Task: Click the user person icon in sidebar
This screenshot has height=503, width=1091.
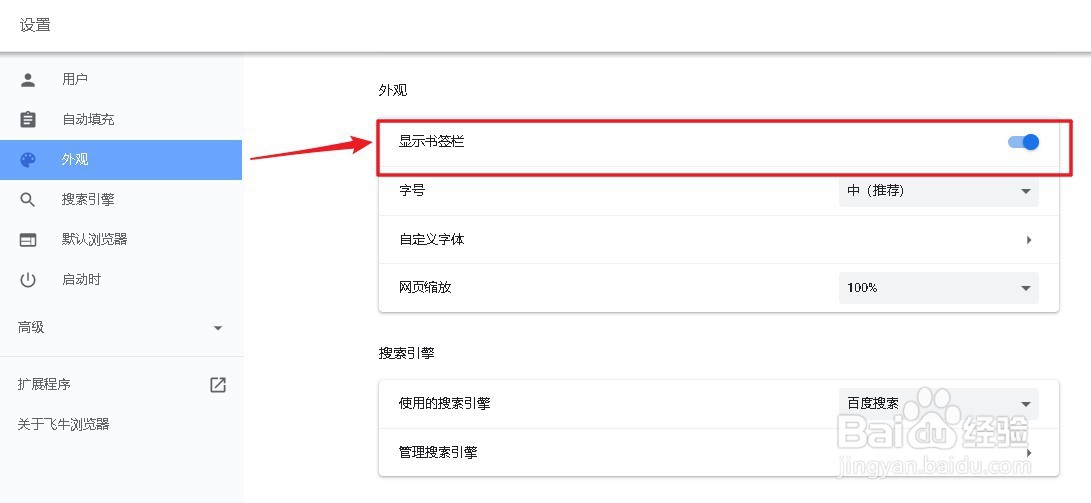Action: pyautogui.click(x=28, y=79)
